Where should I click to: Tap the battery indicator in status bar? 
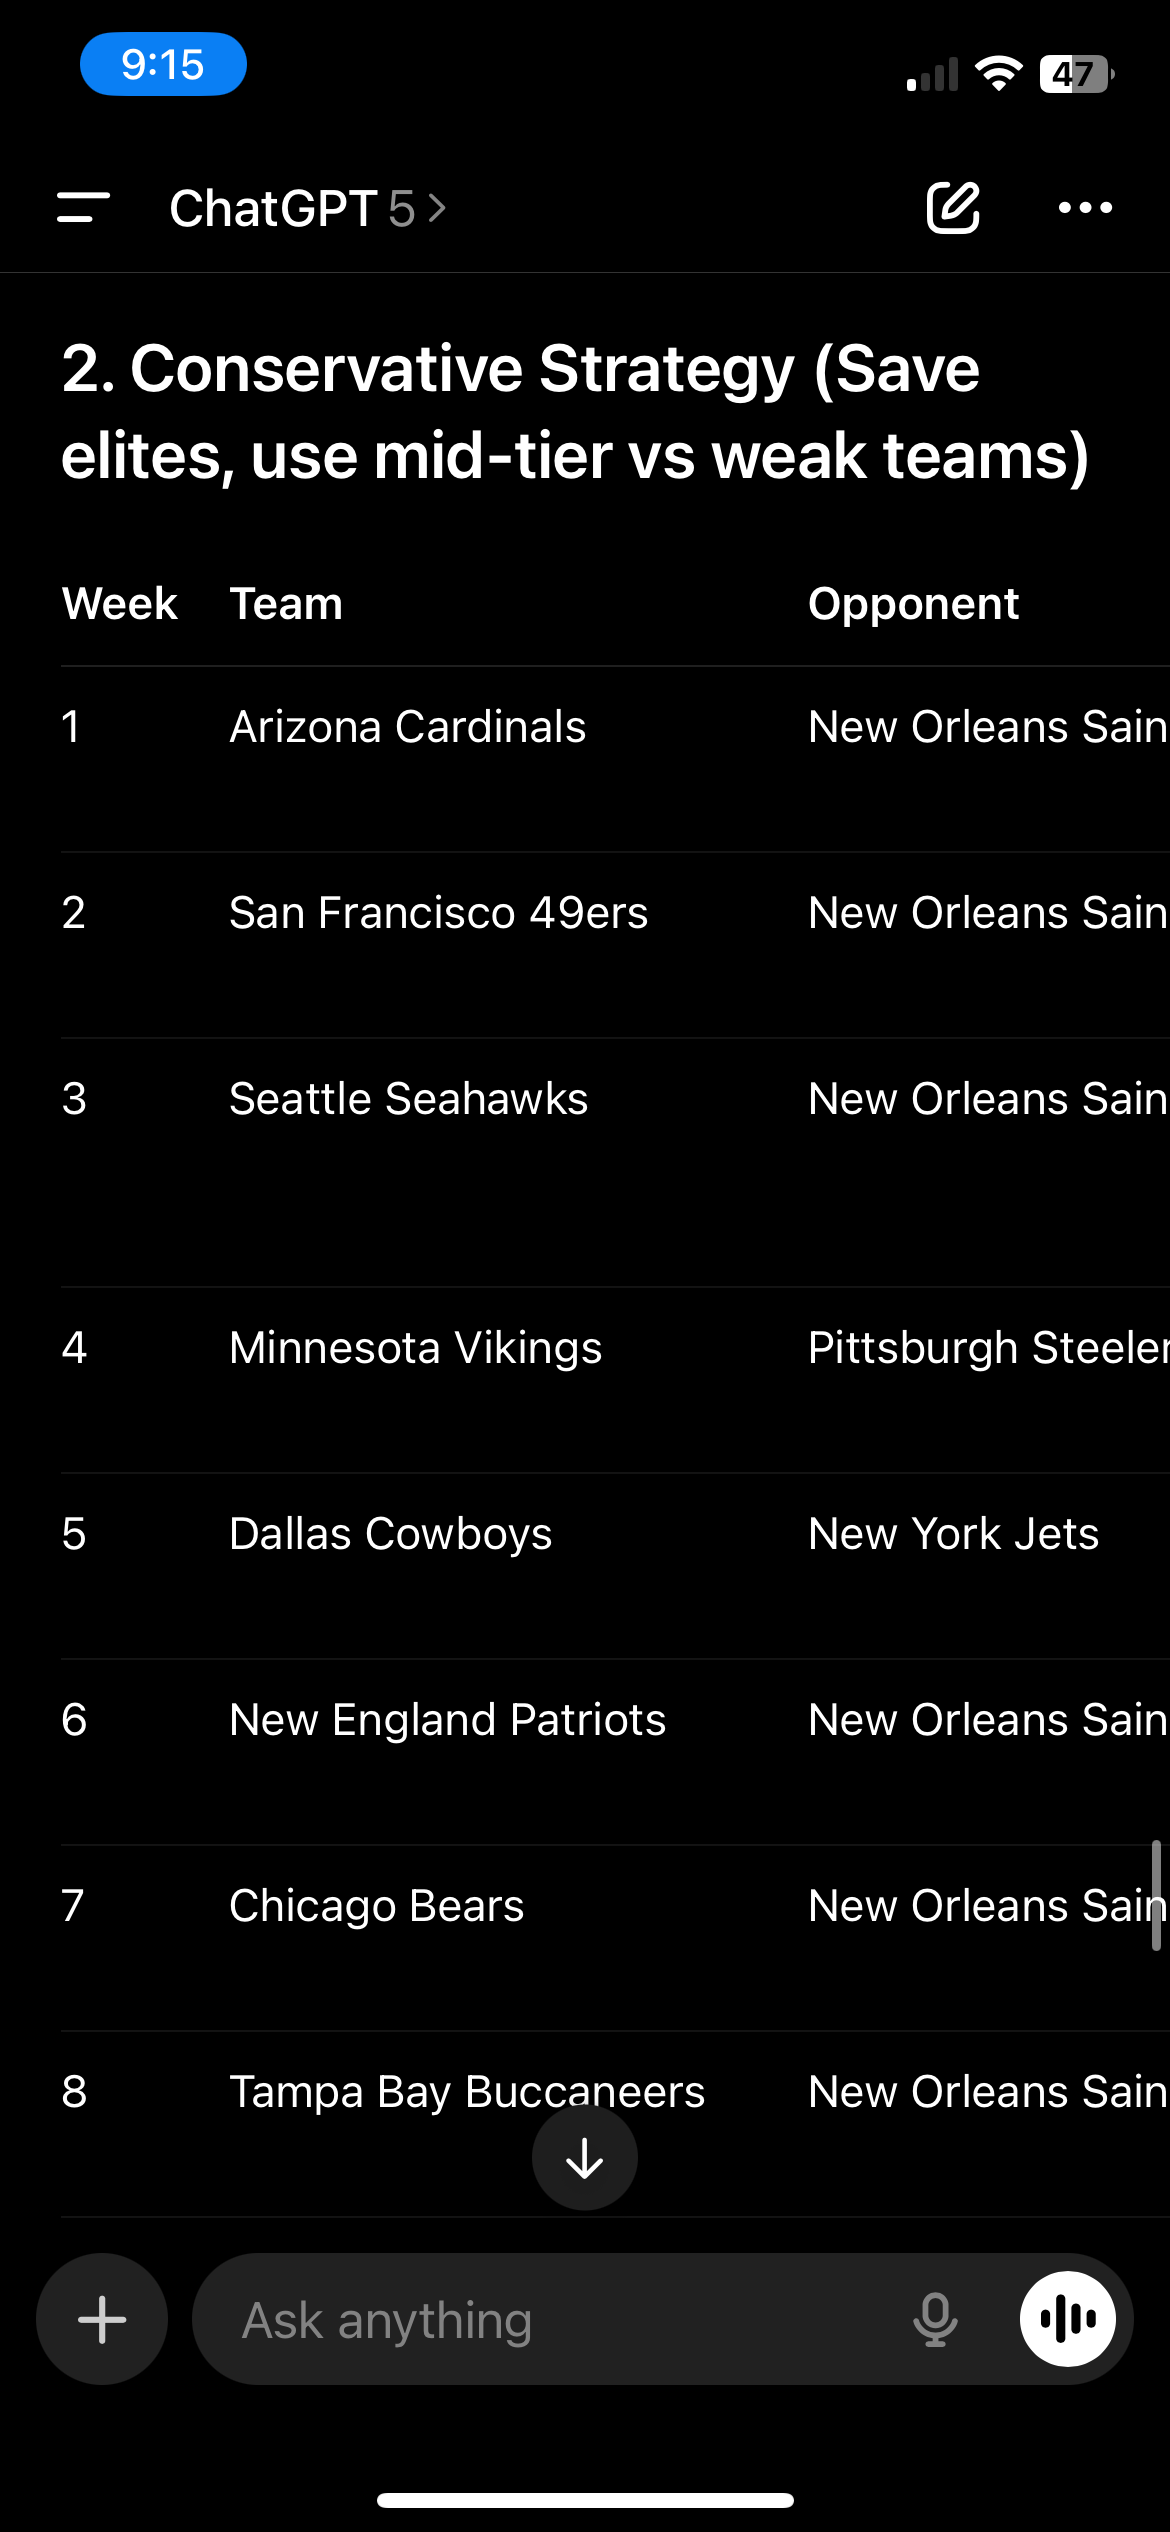1077,74
